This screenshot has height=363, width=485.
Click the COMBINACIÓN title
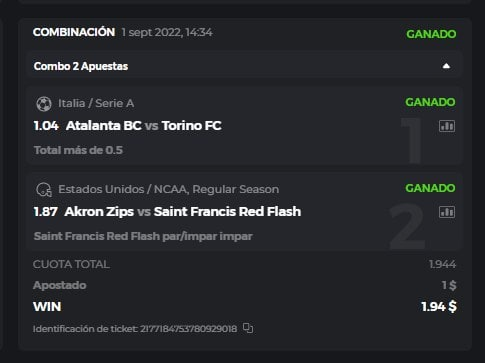(x=74, y=32)
